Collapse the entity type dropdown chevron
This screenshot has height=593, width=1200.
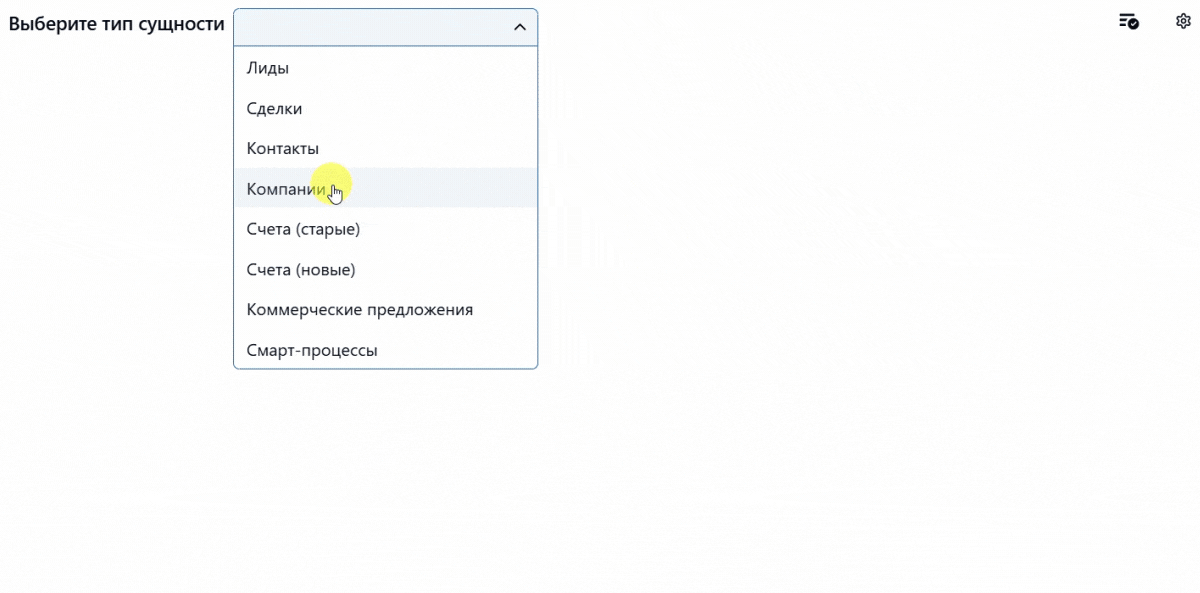pos(519,27)
